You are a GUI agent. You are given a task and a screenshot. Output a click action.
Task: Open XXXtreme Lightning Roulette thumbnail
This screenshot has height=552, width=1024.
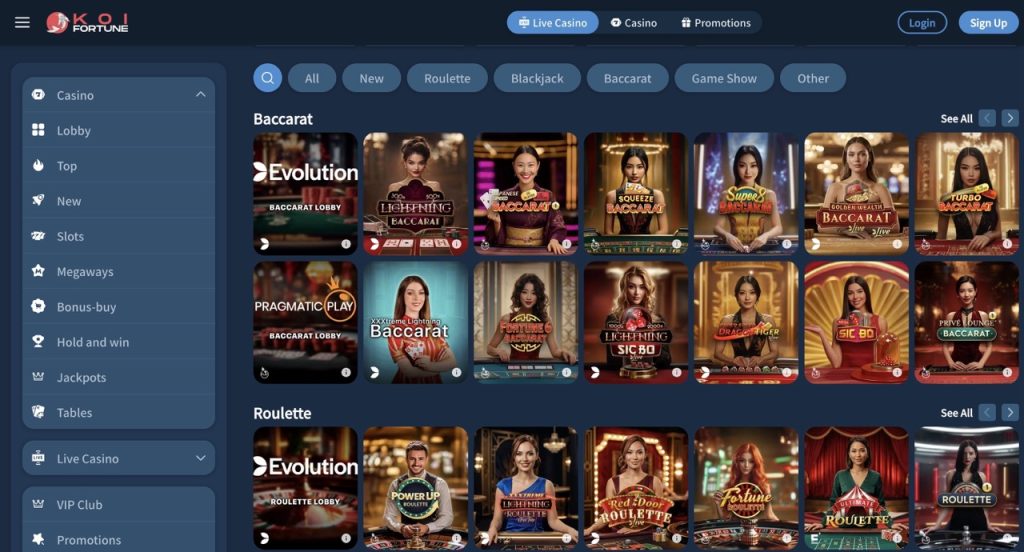coord(526,488)
